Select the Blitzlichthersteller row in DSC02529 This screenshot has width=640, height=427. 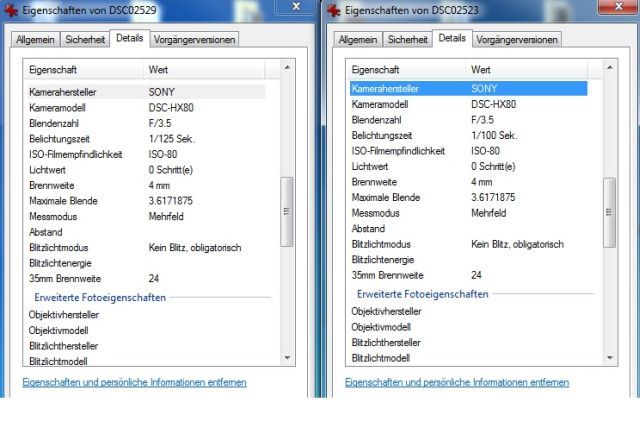(146, 346)
